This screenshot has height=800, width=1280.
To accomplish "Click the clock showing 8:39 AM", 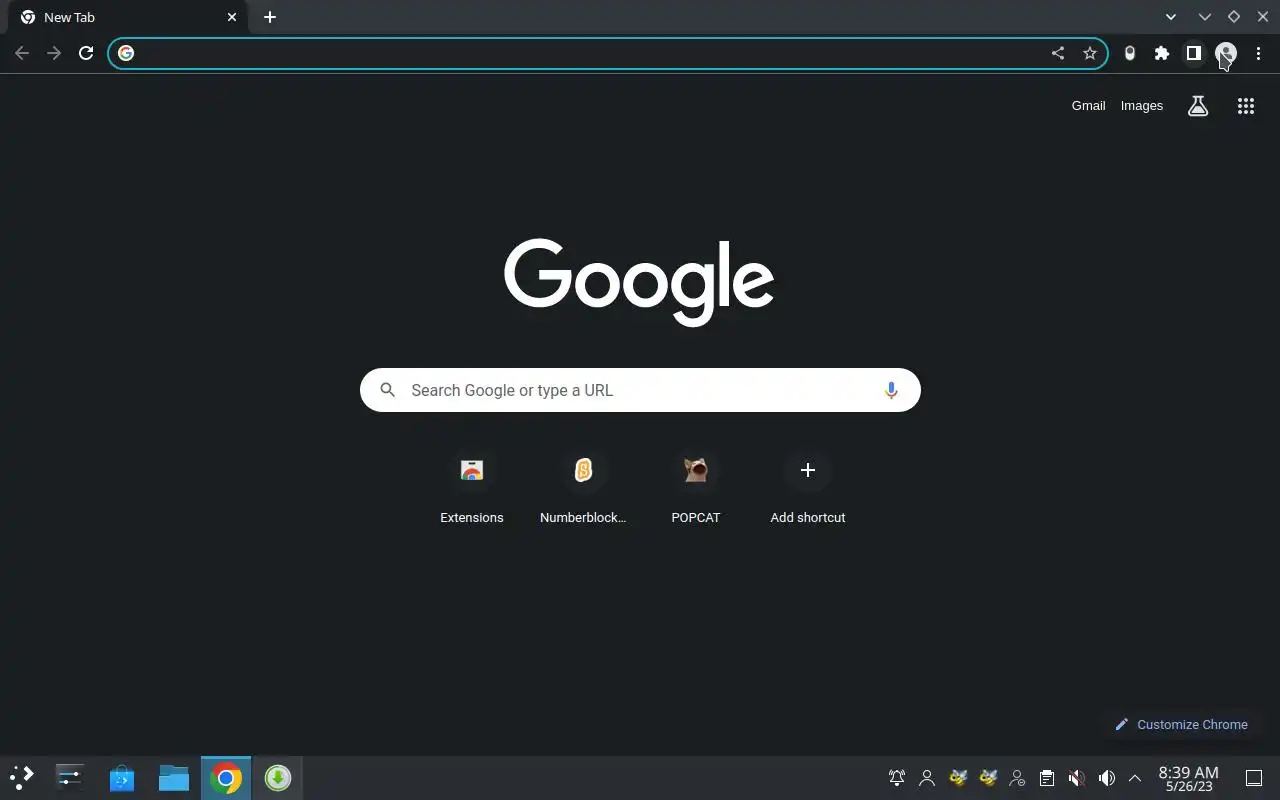I will coord(1188,778).
